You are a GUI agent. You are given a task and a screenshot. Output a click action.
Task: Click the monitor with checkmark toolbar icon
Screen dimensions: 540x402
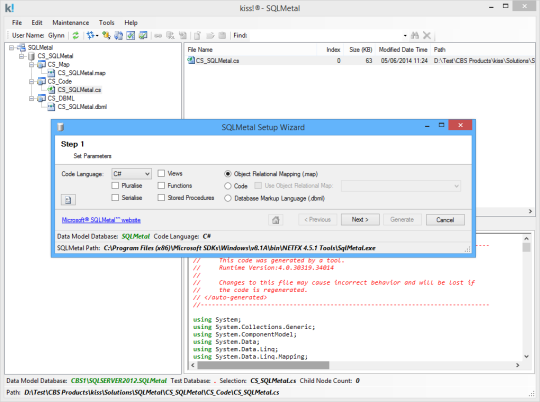tap(143, 35)
